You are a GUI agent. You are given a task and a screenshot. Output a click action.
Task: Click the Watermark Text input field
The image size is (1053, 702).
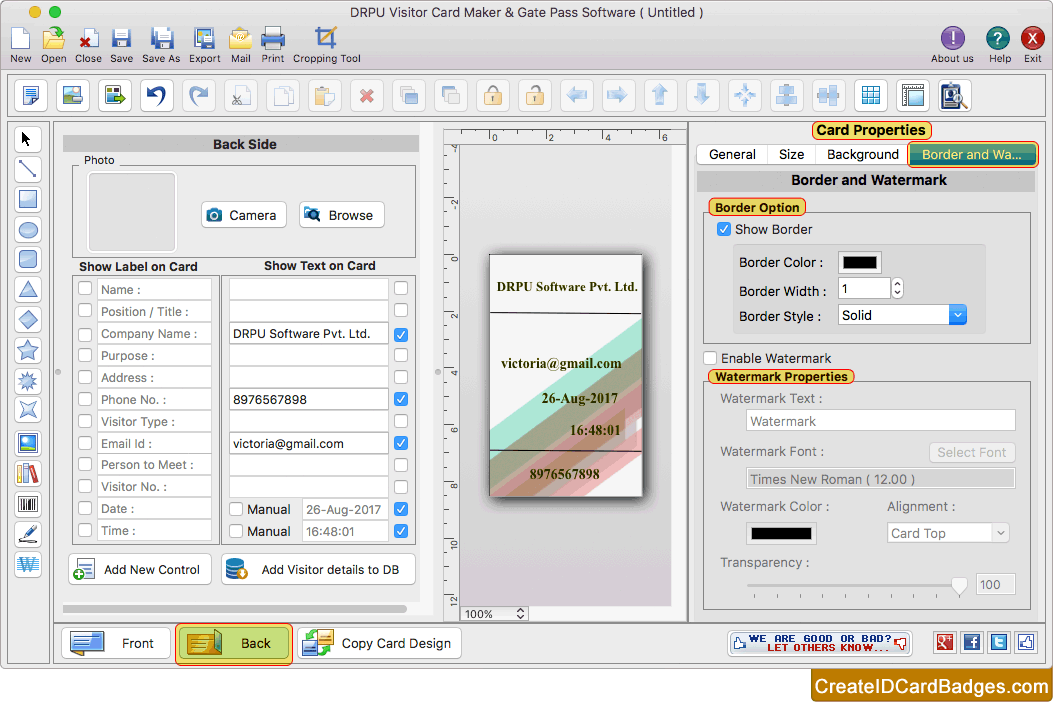[880, 421]
